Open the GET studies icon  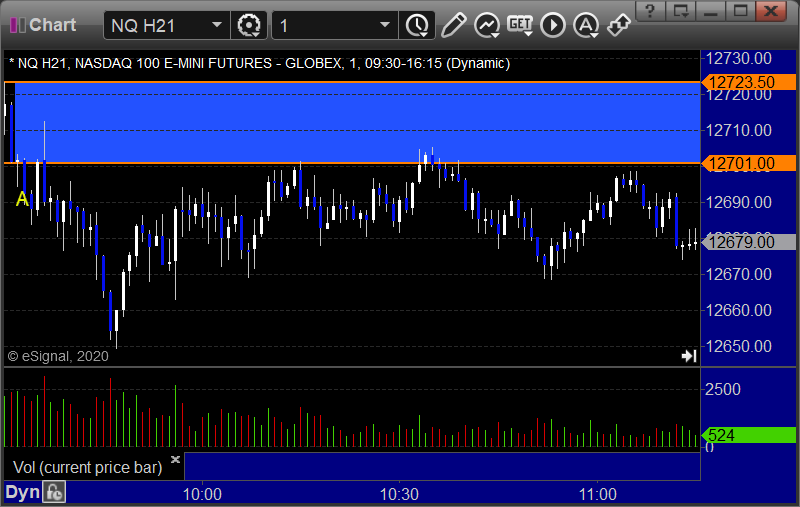tap(520, 26)
